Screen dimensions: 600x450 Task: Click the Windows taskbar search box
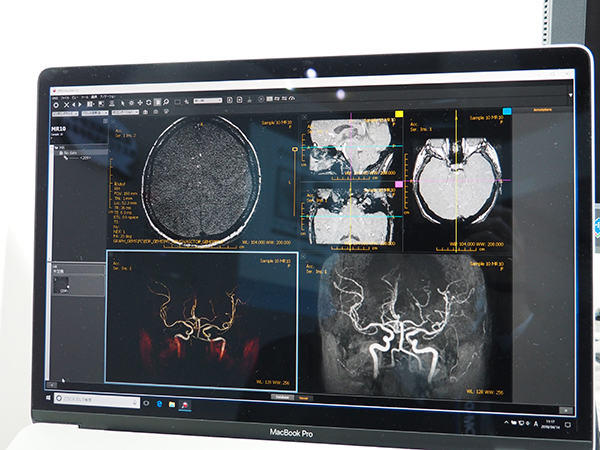[95, 399]
